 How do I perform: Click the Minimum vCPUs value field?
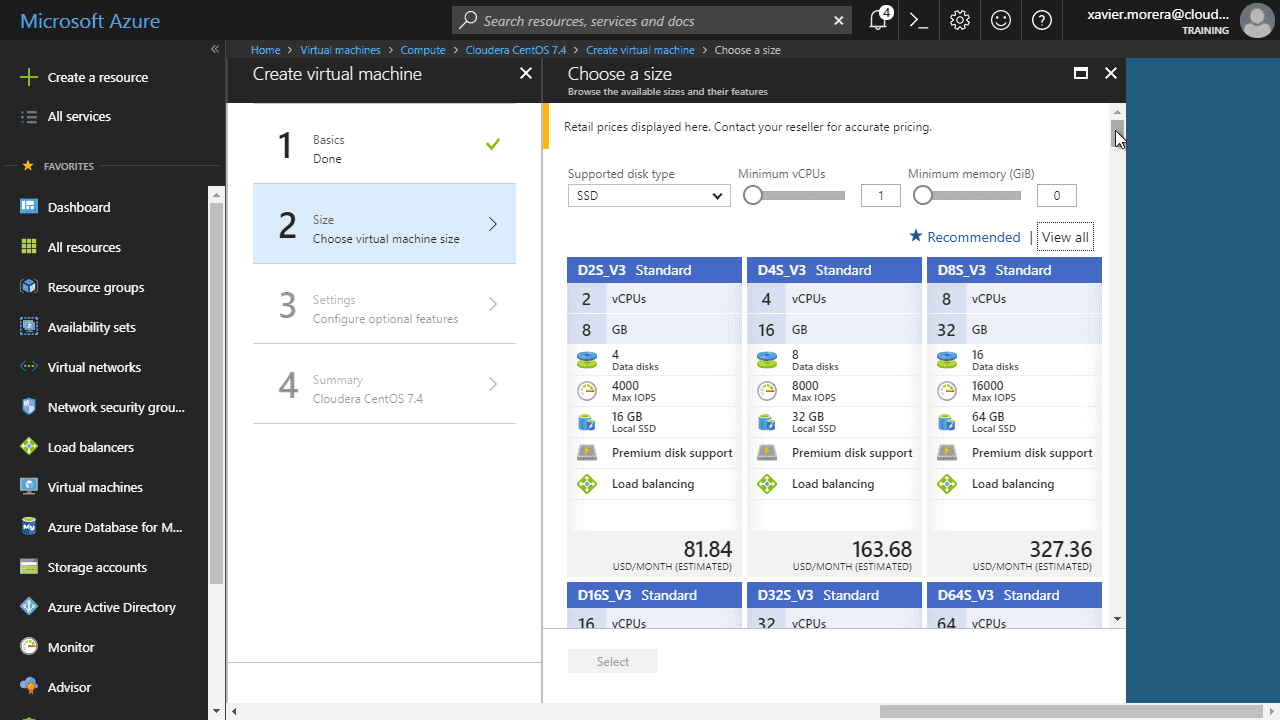[x=881, y=196]
